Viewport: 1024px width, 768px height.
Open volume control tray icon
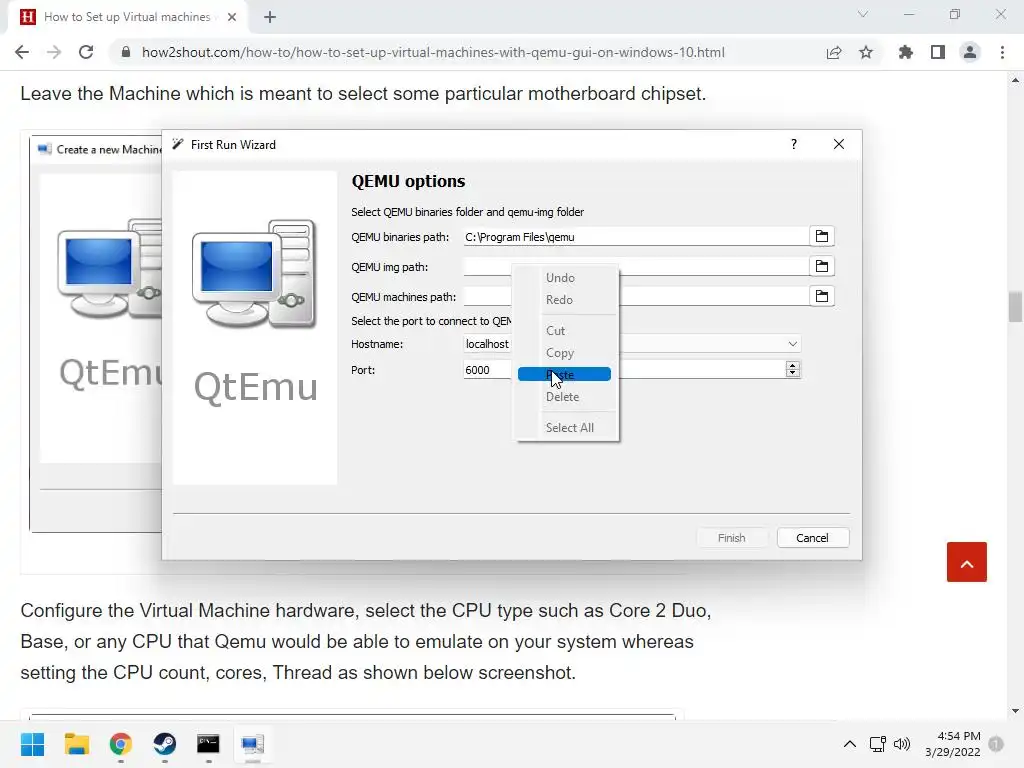[902, 744]
